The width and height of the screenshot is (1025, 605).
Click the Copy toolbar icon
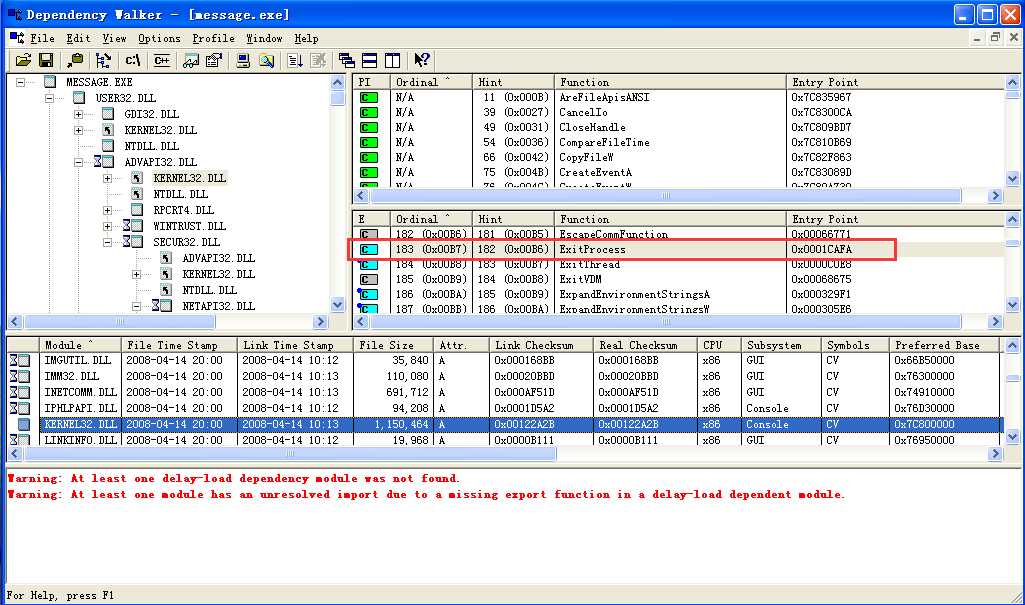pos(75,61)
